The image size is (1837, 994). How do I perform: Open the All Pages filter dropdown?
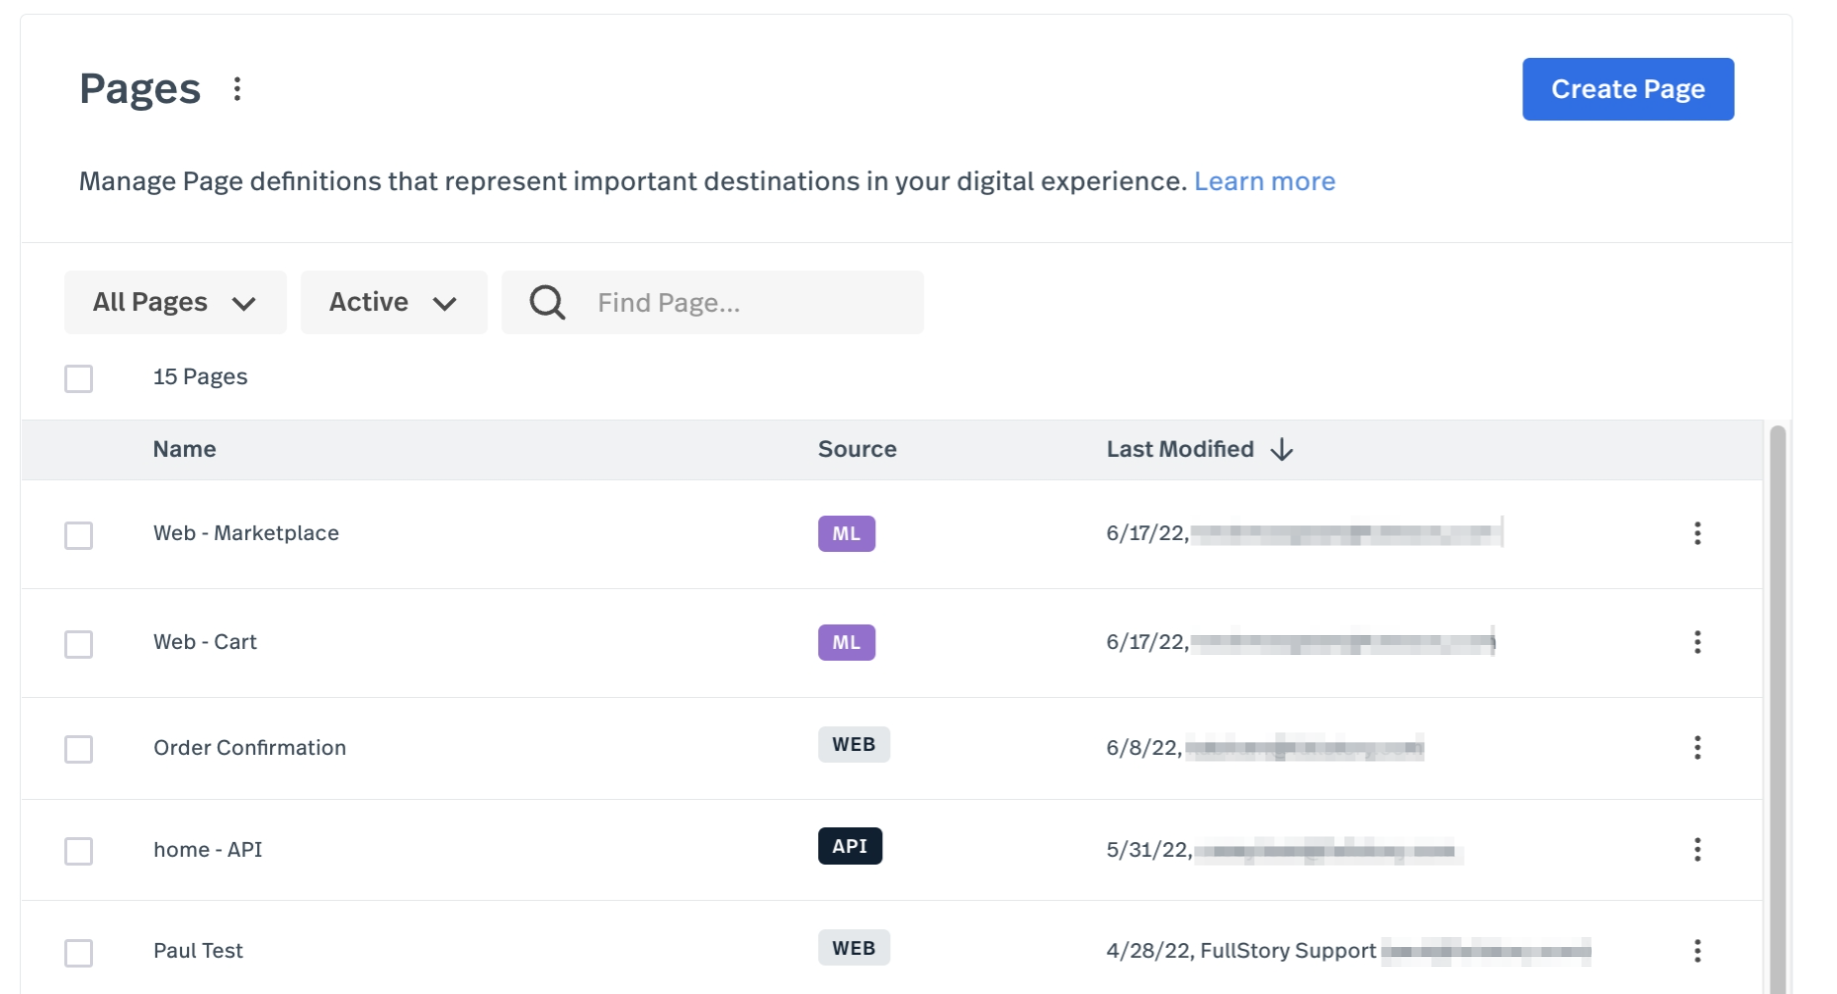click(175, 302)
